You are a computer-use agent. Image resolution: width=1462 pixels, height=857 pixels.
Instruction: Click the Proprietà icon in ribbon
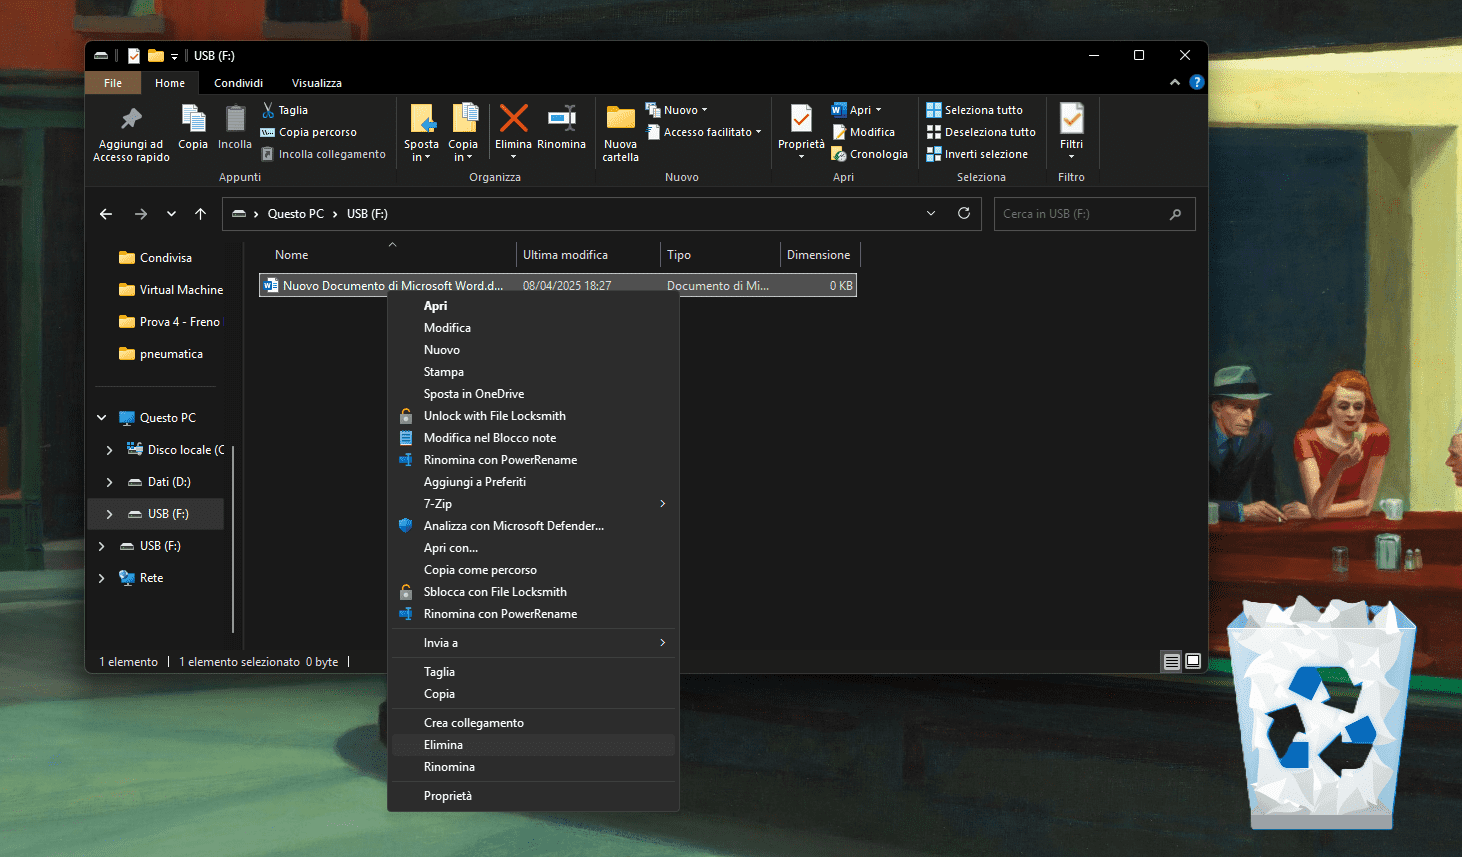coord(801,120)
